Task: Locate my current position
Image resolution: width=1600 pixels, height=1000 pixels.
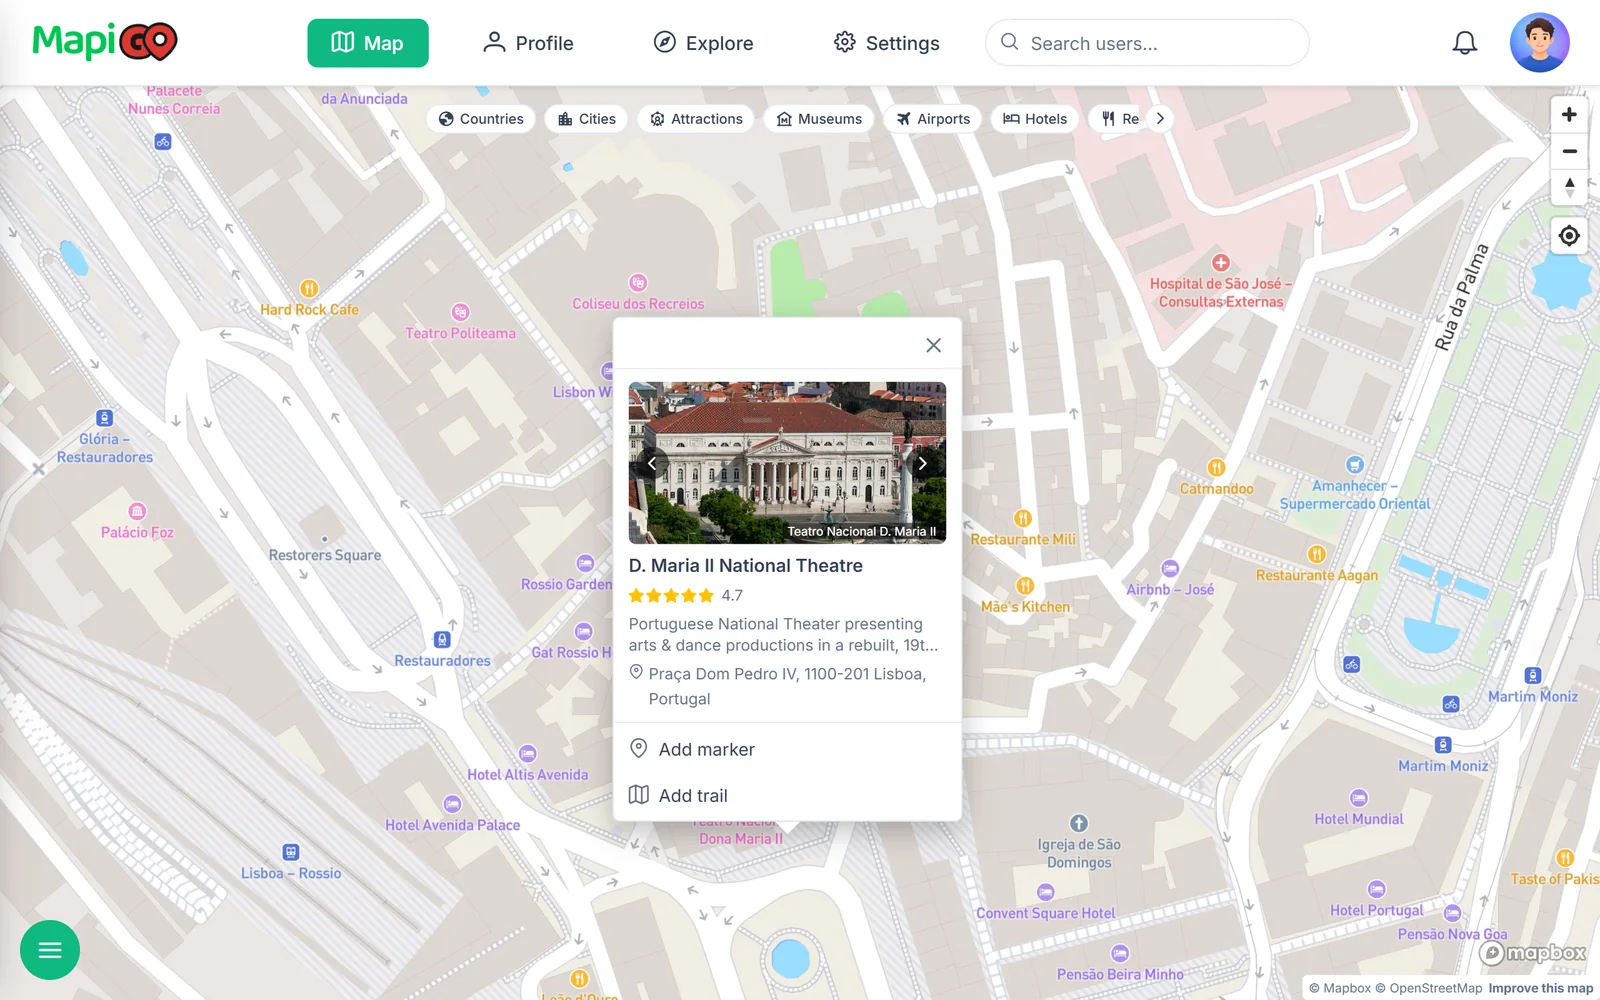Action: coord(1569,236)
